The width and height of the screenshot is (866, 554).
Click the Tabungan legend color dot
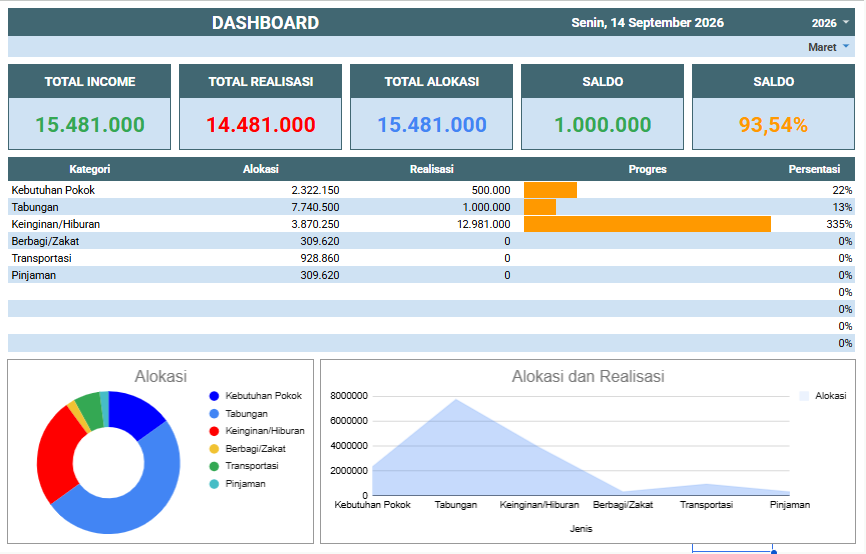214,414
